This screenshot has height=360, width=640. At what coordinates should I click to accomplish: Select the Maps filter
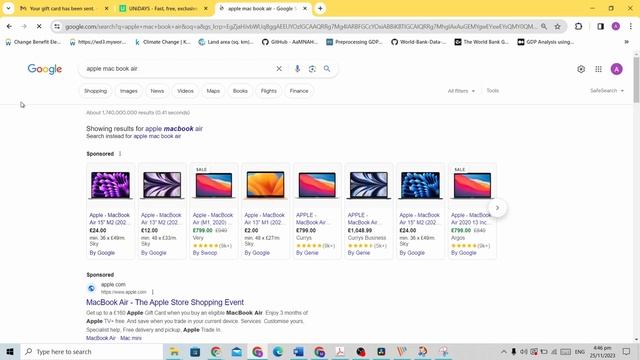(x=213, y=91)
